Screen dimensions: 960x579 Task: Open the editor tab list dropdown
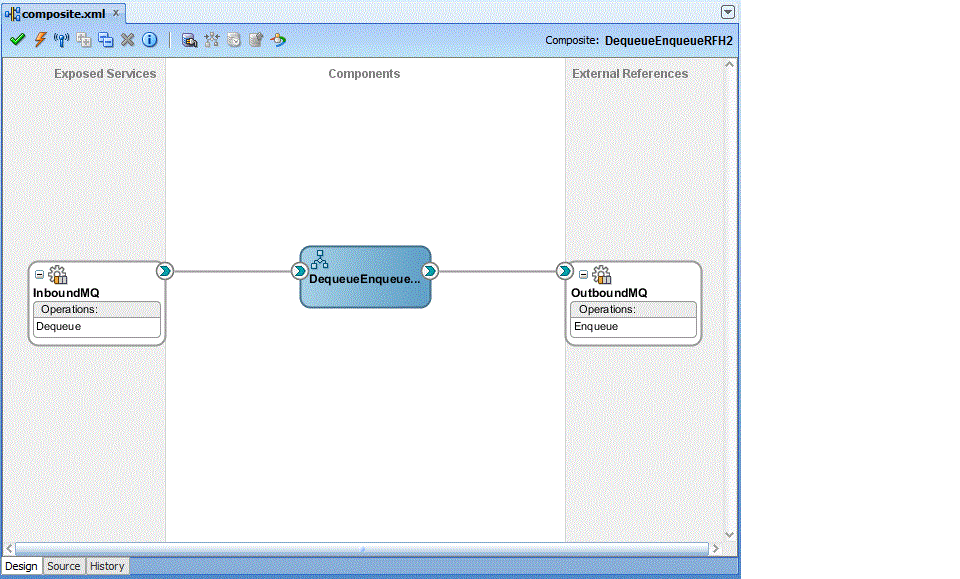[728, 12]
